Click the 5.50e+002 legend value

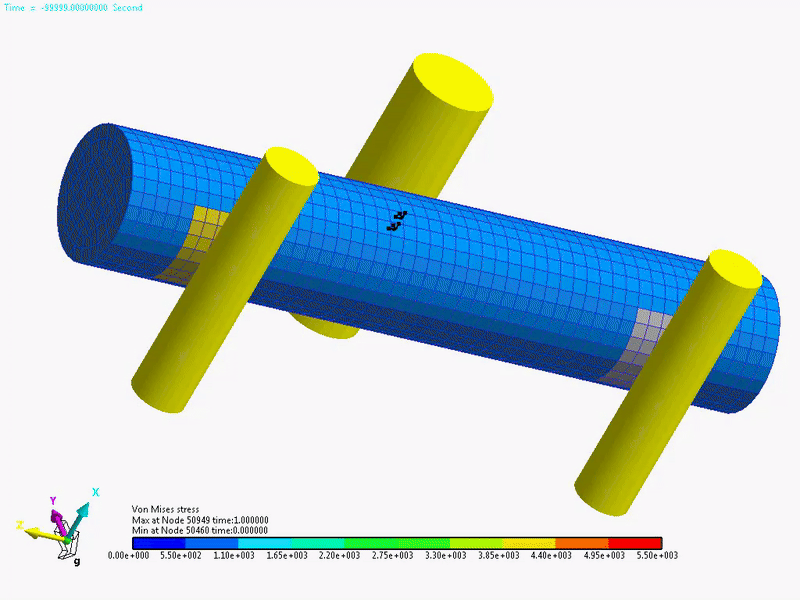[x=181, y=555]
